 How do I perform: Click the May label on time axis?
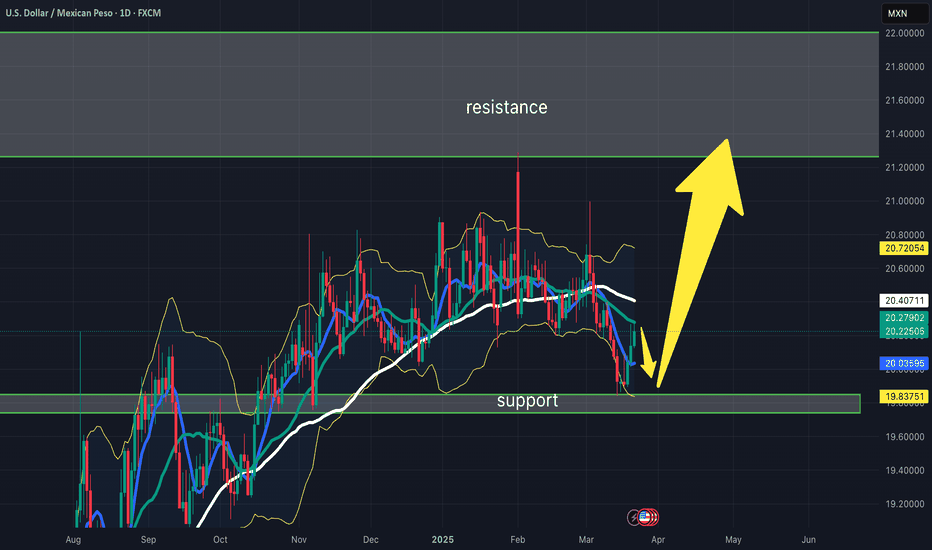click(733, 540)
